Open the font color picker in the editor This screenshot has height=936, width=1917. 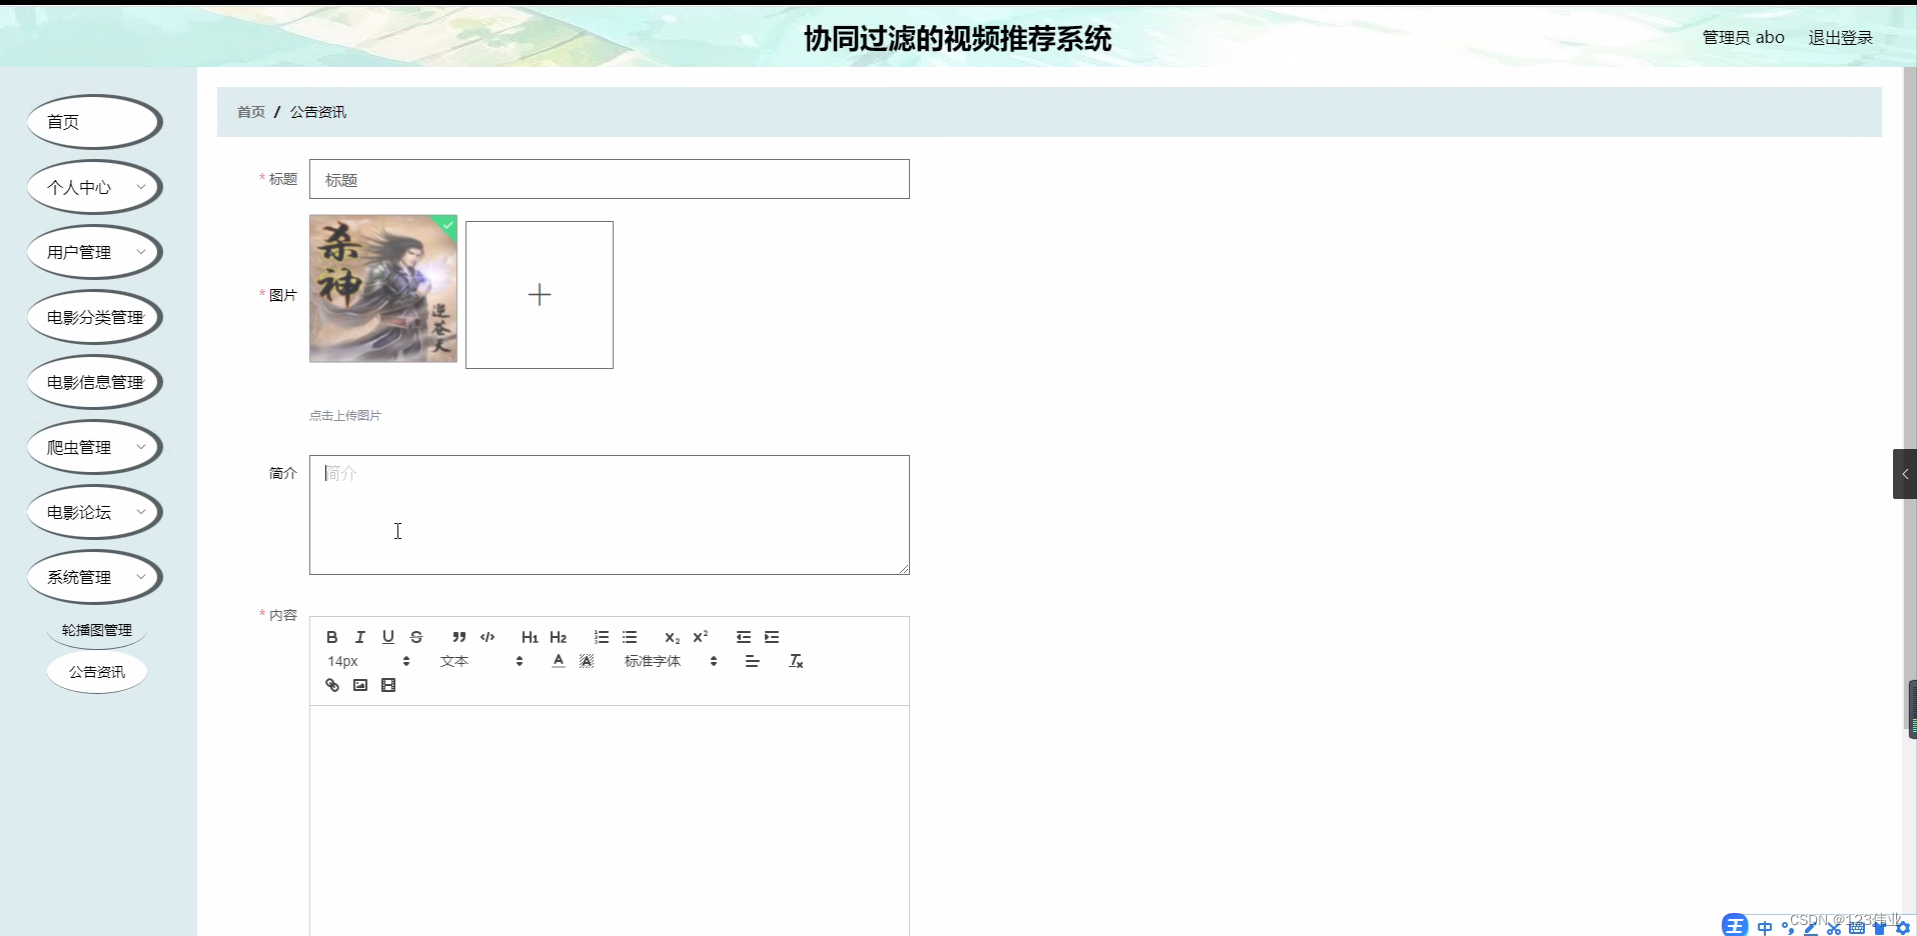[x=557, y=661]
